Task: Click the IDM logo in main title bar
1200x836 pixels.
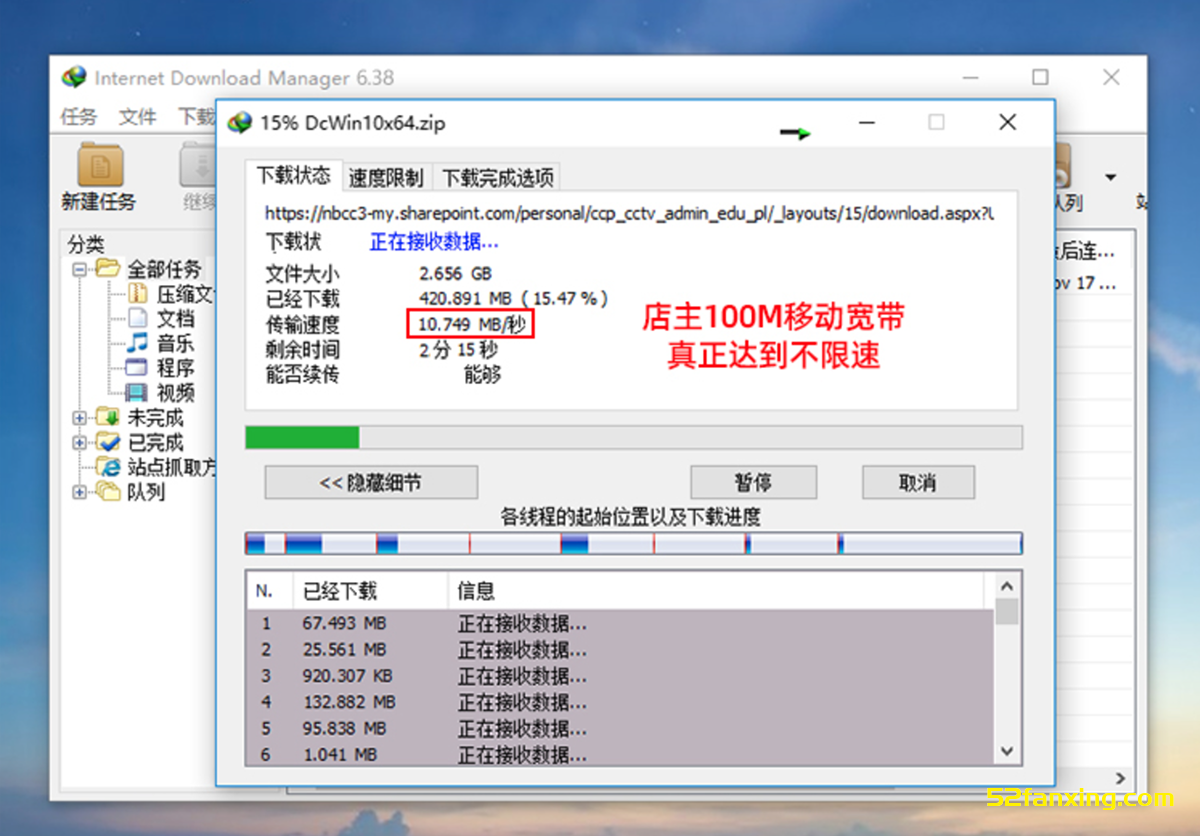Action: (73, 77)
